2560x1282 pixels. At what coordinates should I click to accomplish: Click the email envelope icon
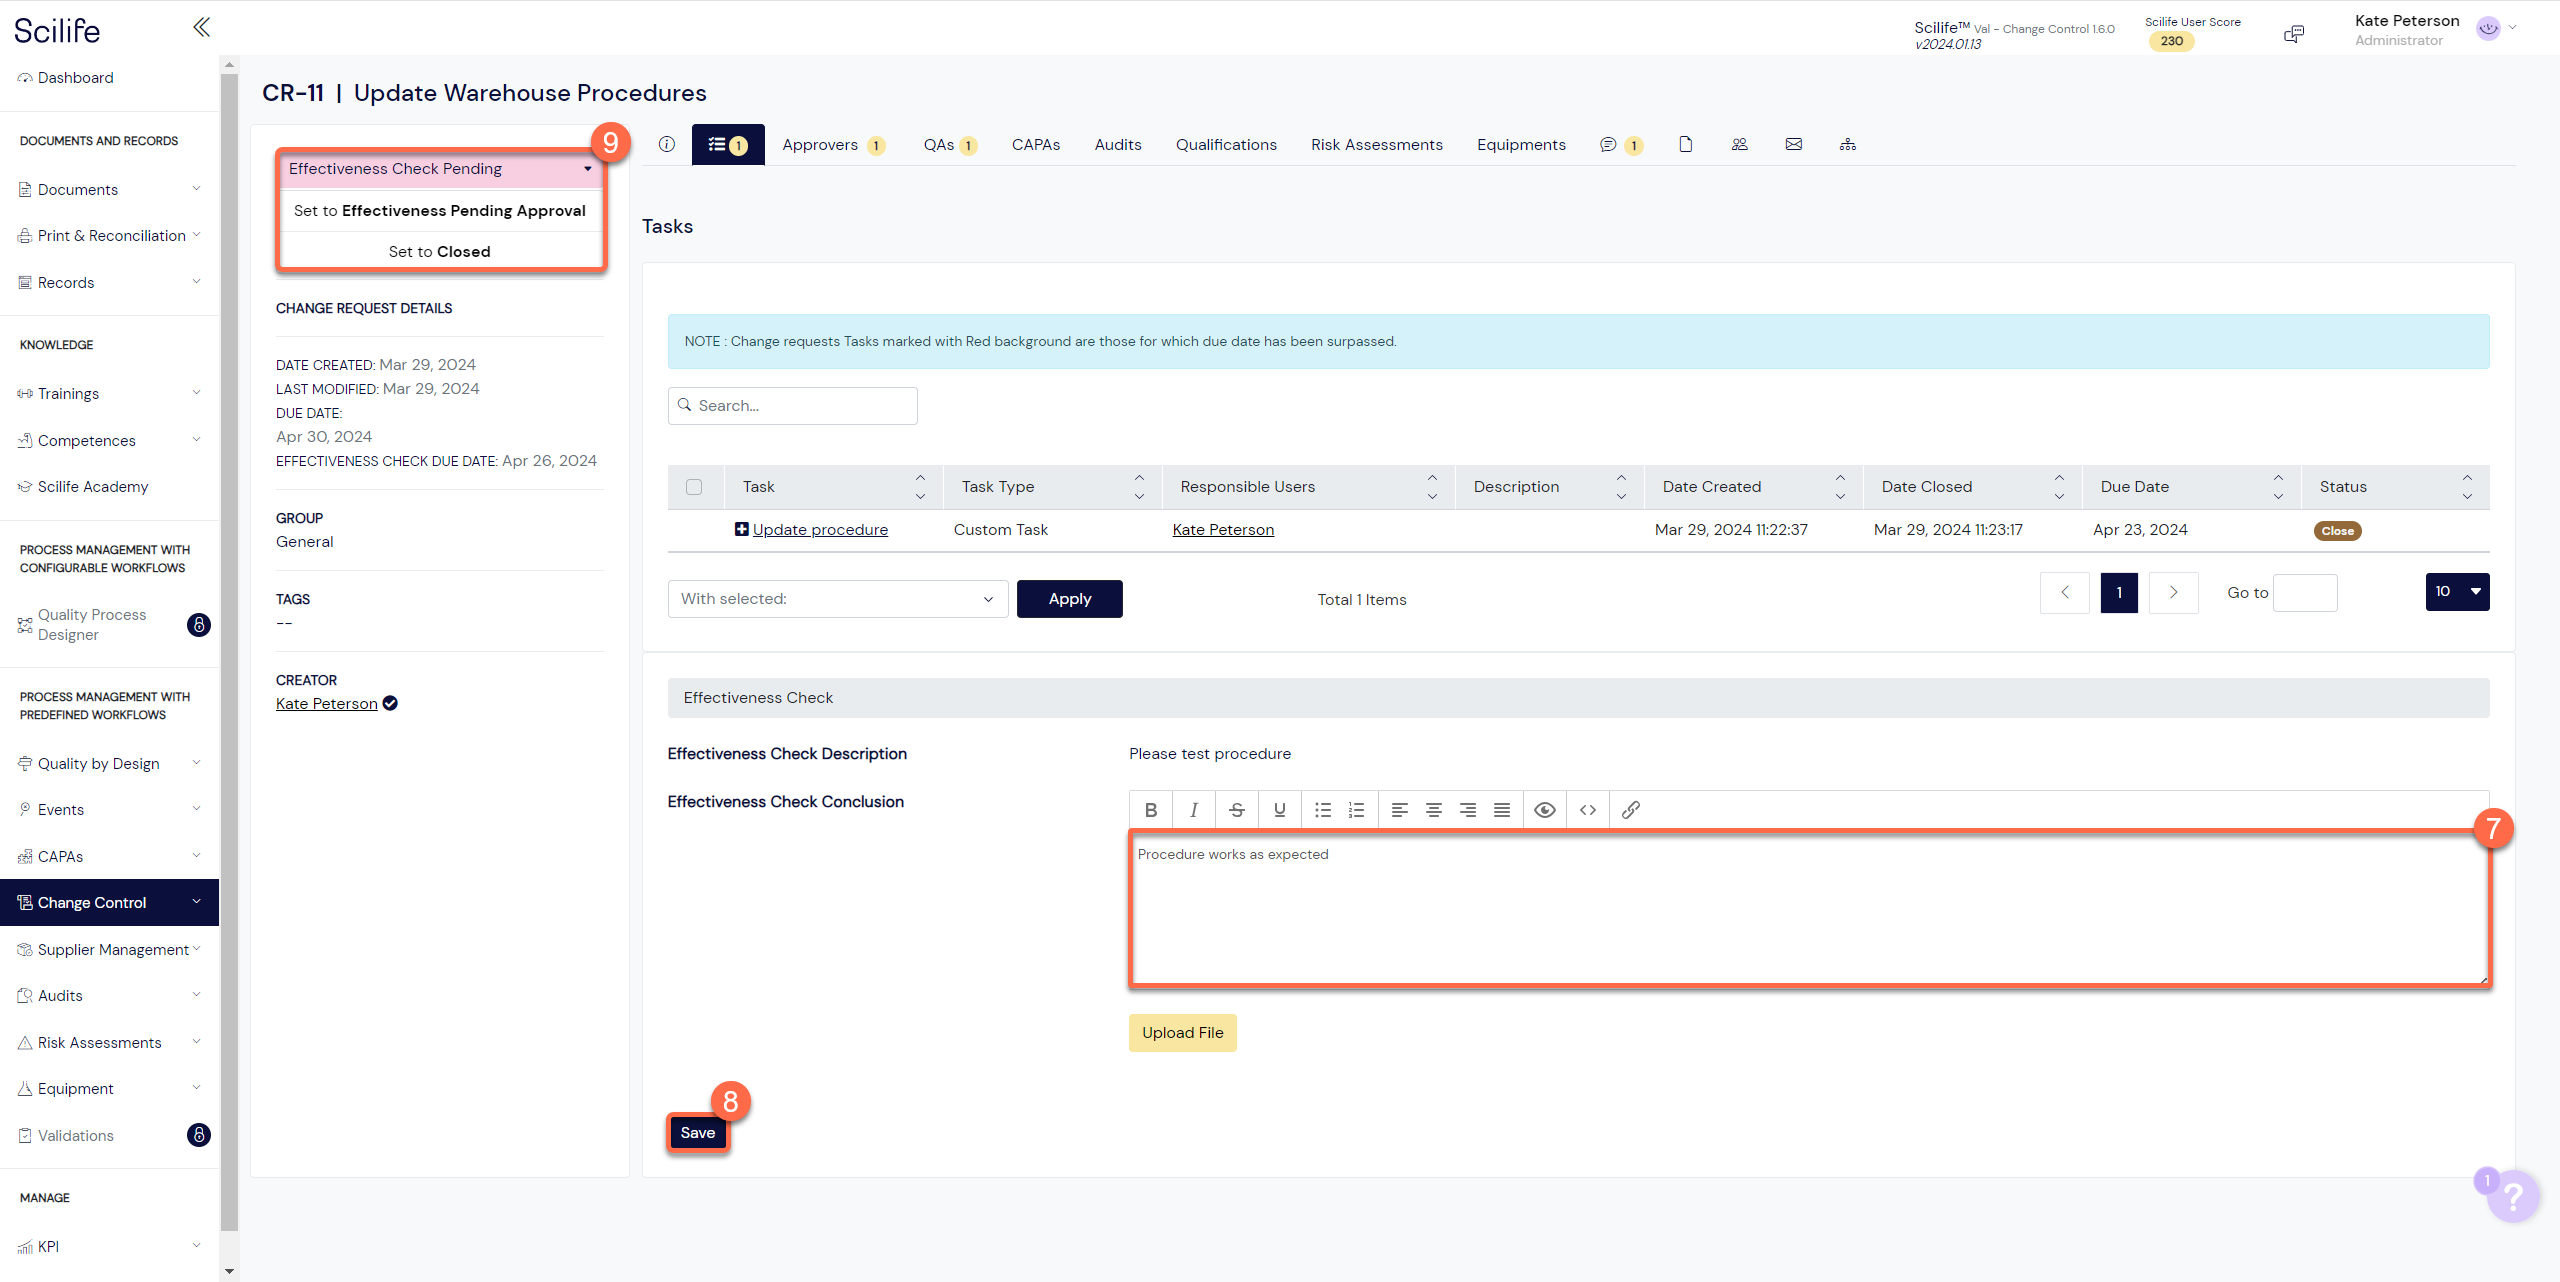tap(1793, 144)
